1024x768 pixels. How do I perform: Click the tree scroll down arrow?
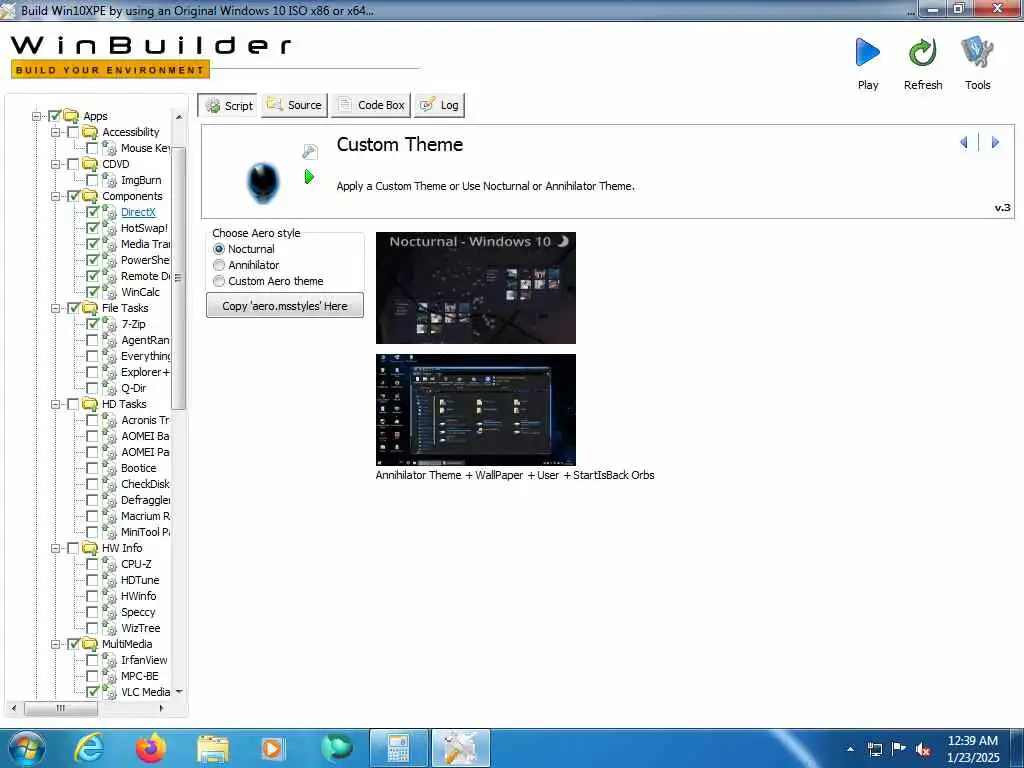[179, 692]
